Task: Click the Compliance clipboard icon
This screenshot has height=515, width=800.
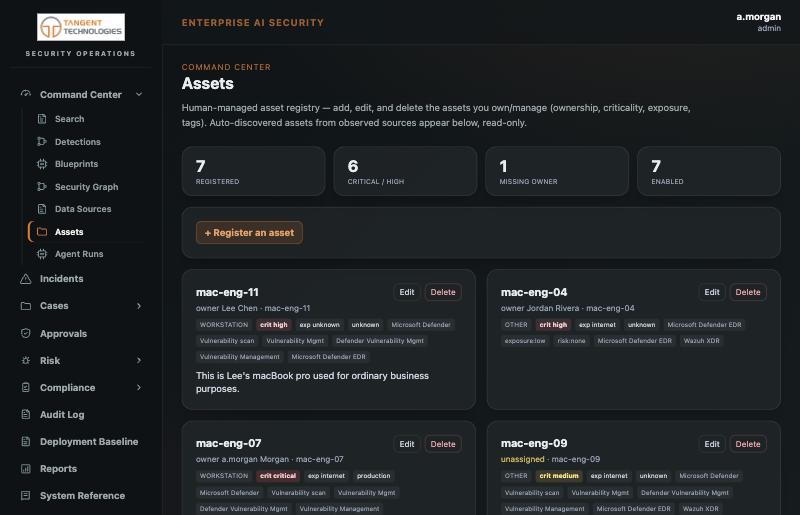Action: pos(26,387)
